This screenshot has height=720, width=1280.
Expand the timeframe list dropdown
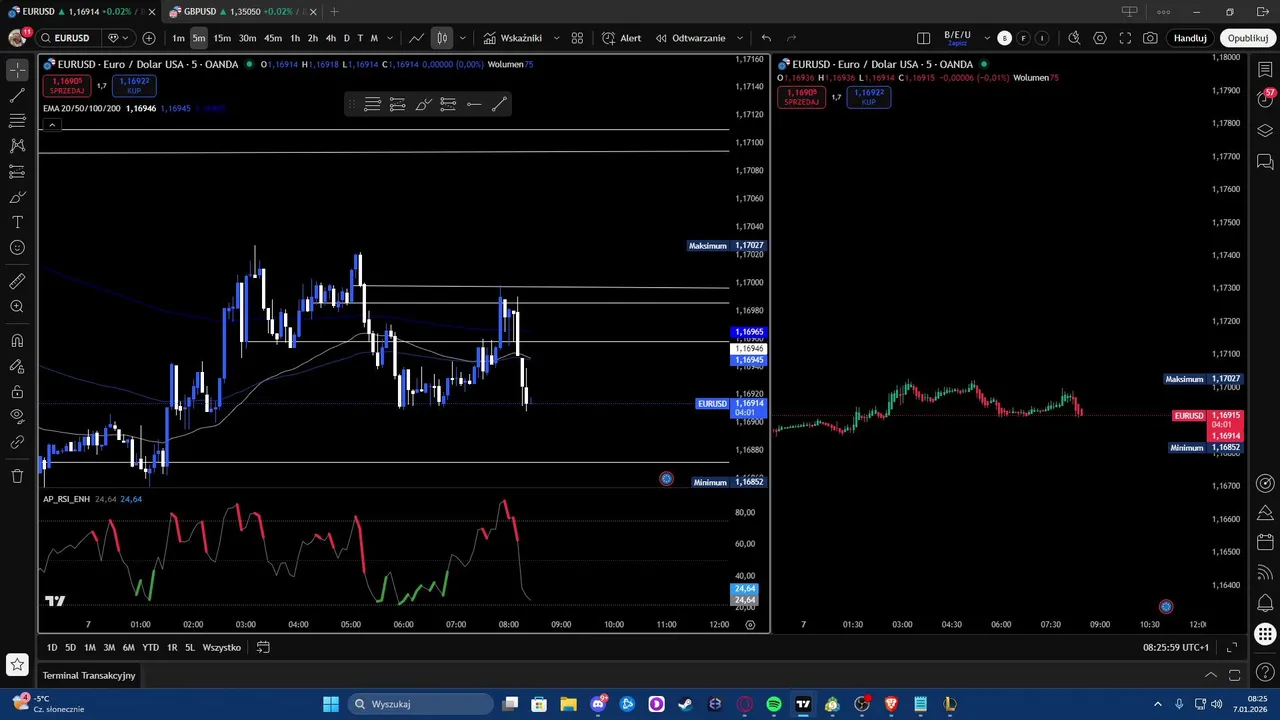(390, 38)
